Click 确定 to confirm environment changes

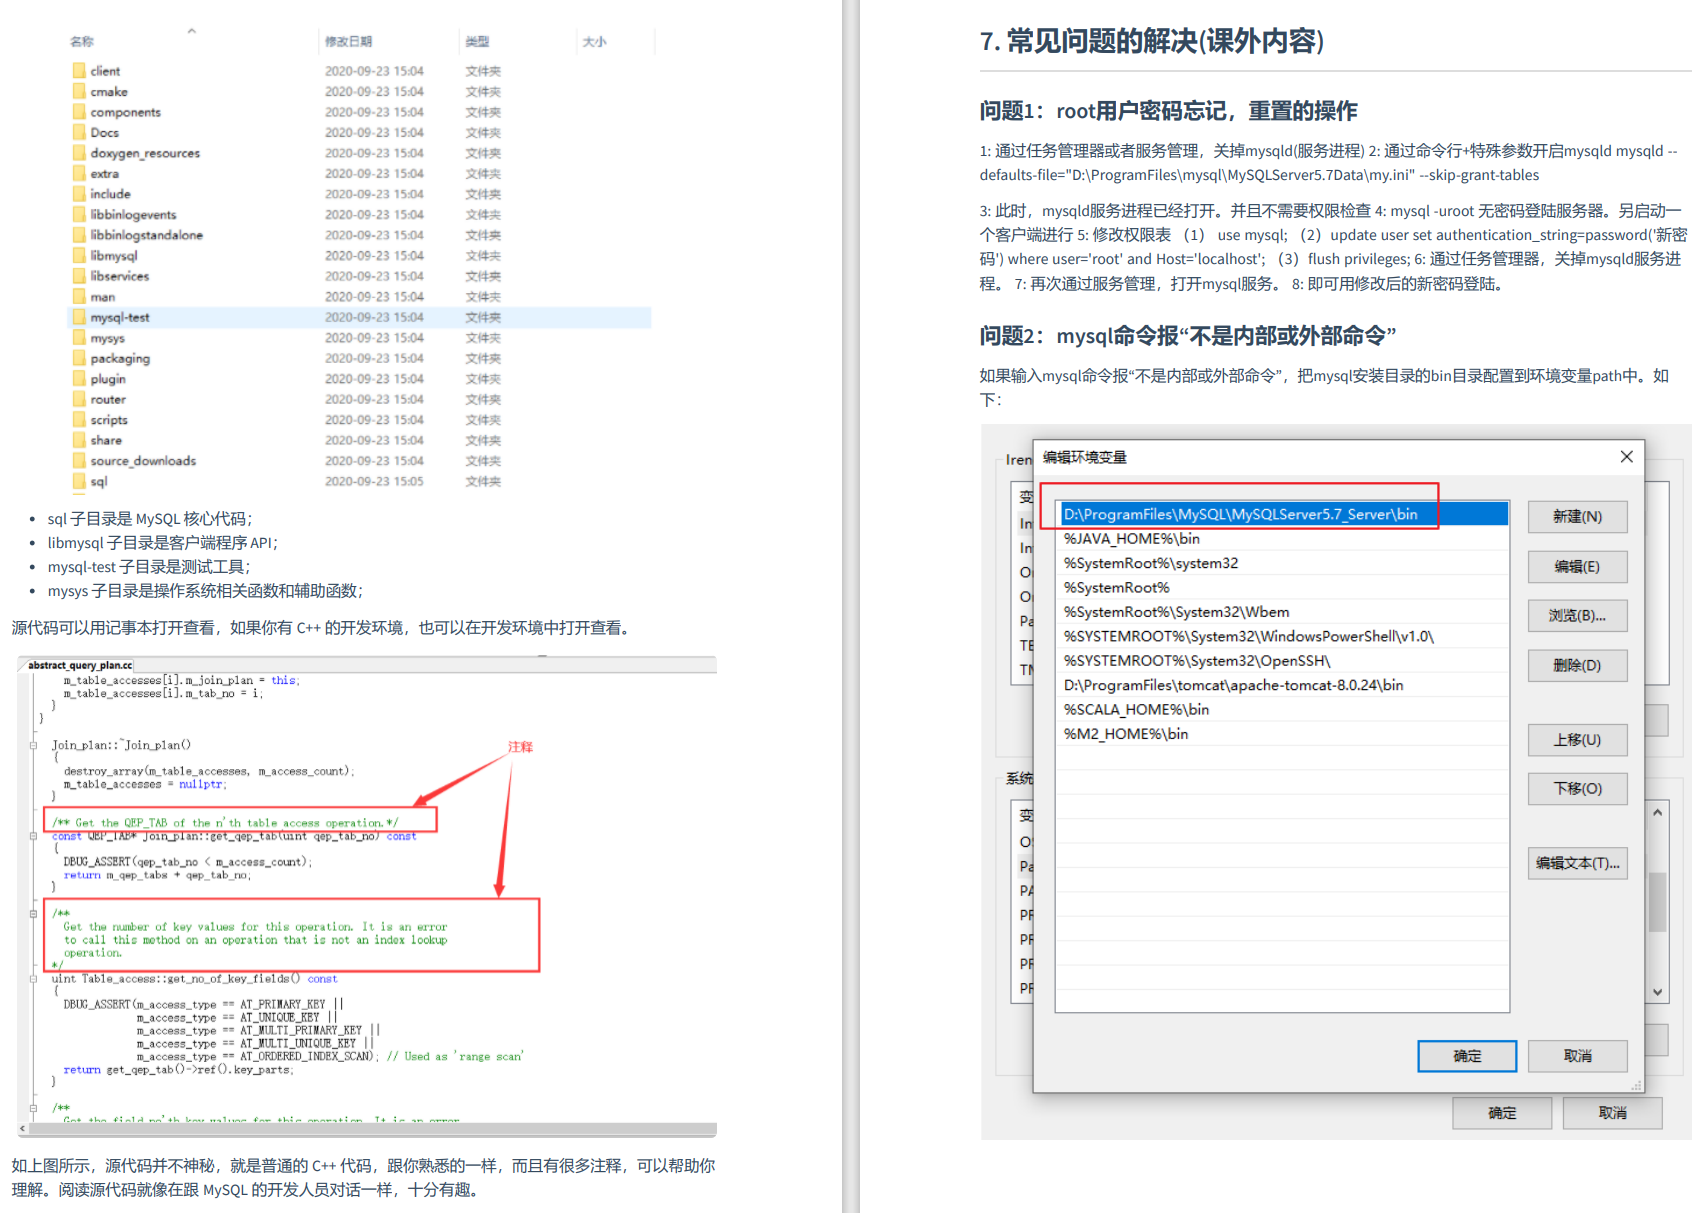click(x=1467, y=1056)
